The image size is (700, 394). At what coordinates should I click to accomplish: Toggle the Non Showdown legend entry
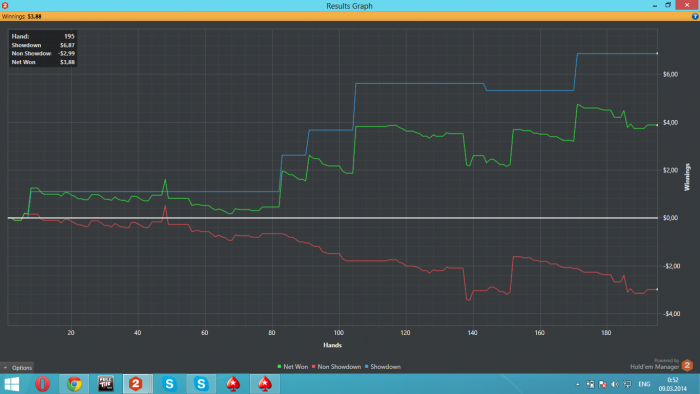point(336,367)
